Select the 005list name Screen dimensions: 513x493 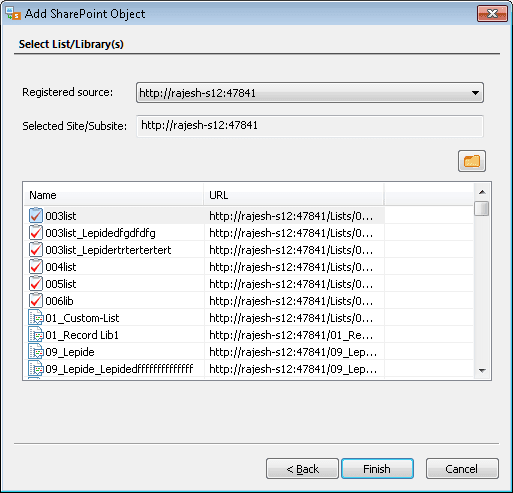click(x=61, y=284)
